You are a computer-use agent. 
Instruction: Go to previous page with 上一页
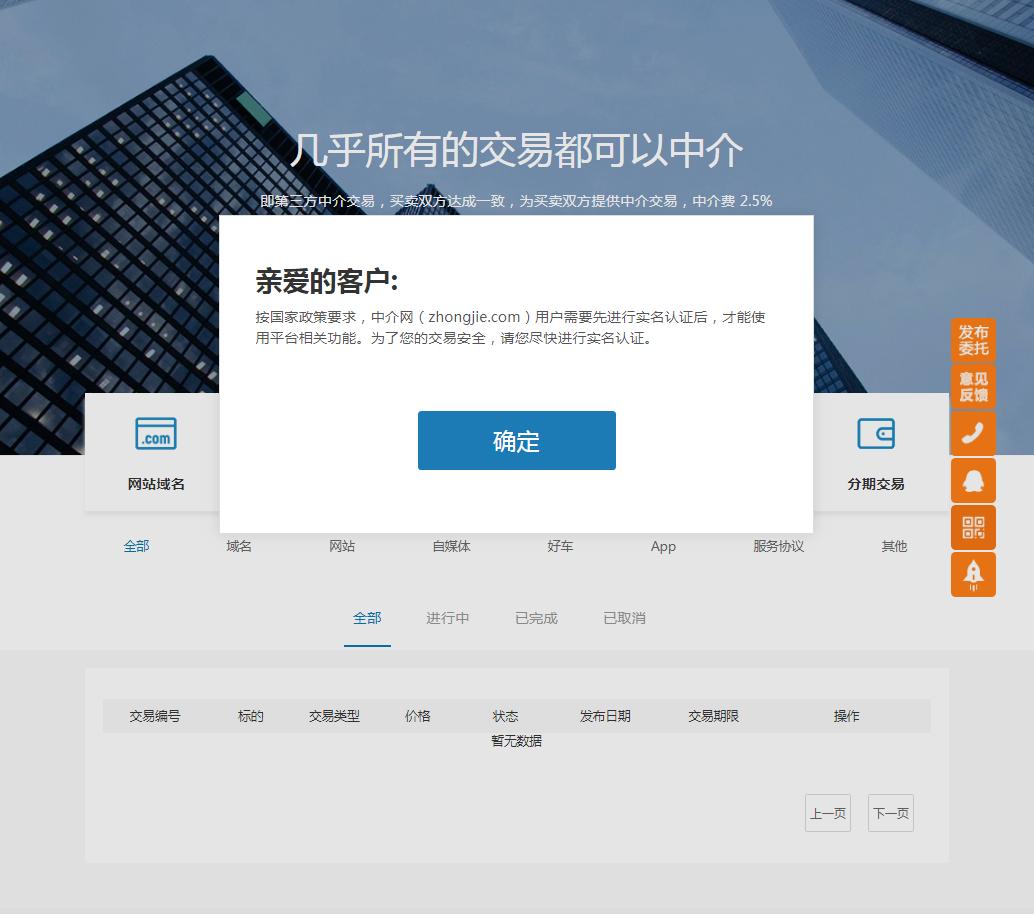828,813
